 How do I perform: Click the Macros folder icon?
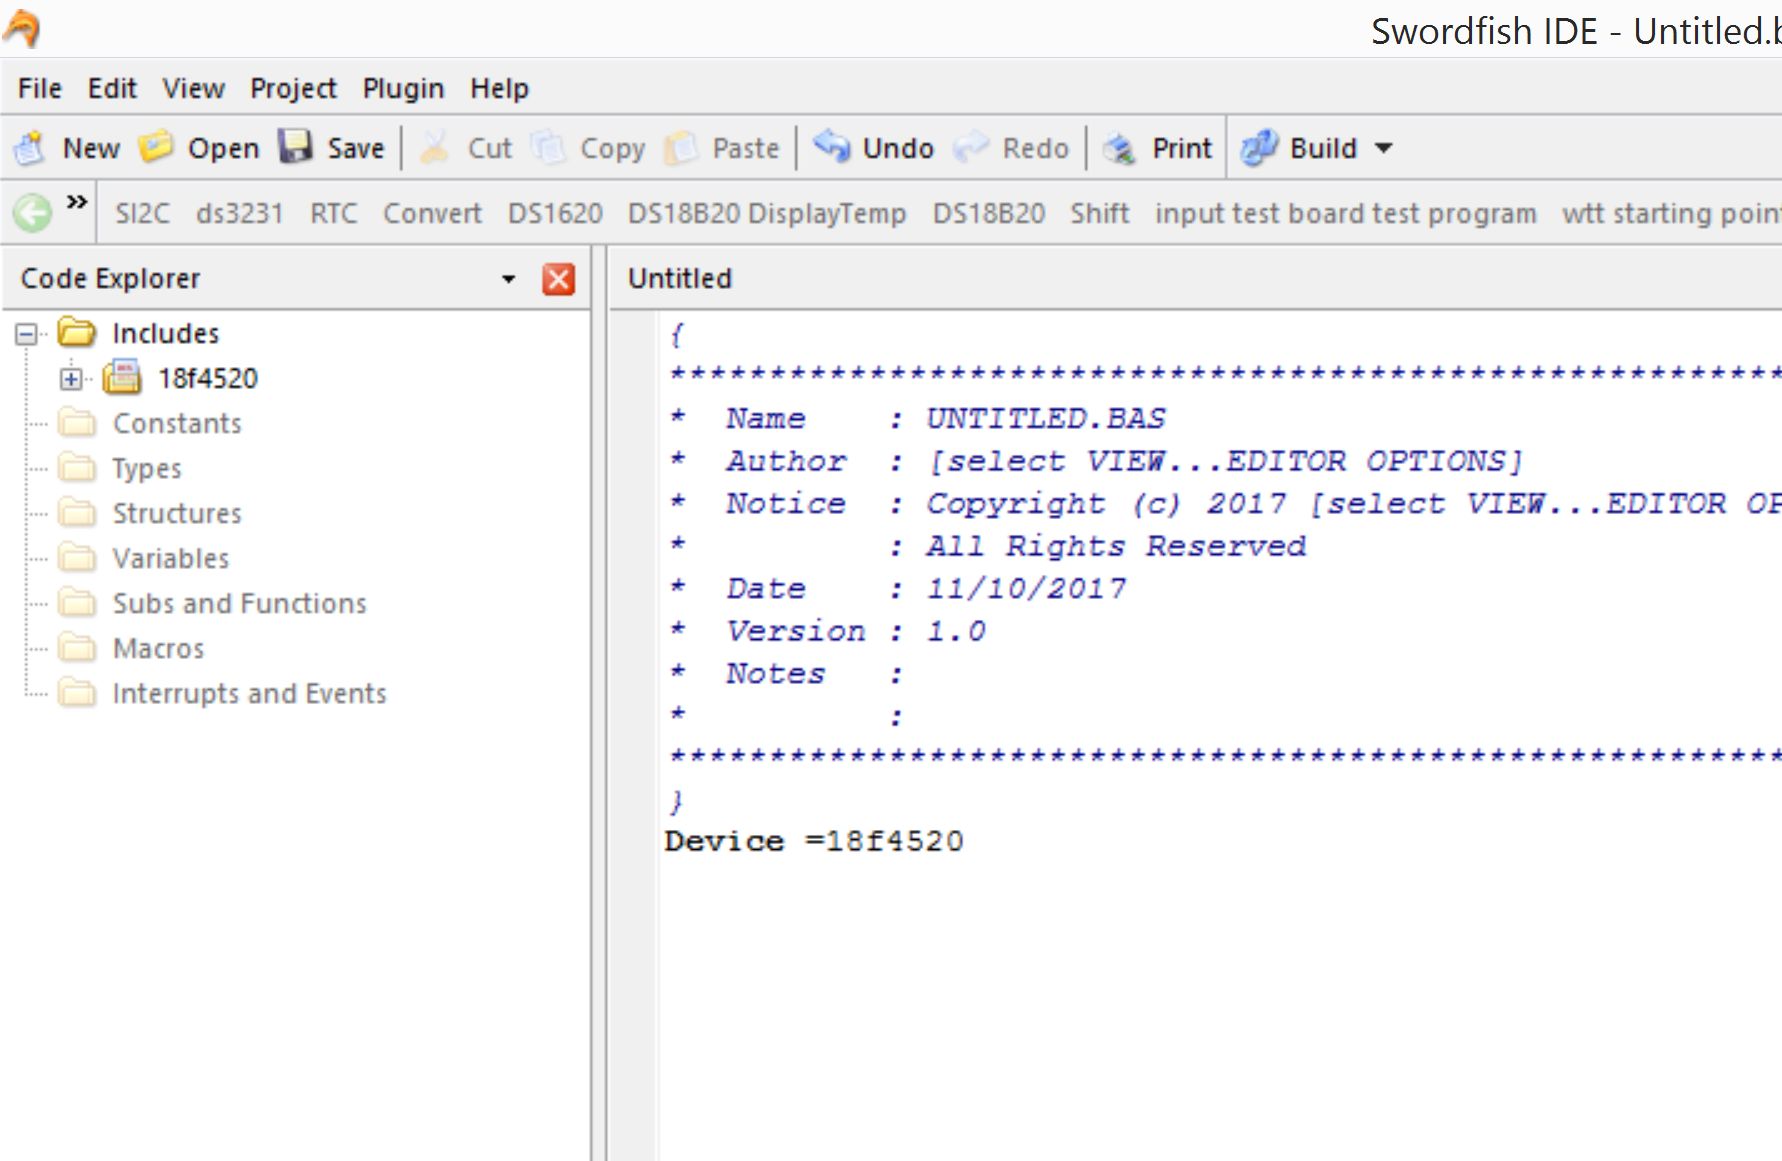77,648
